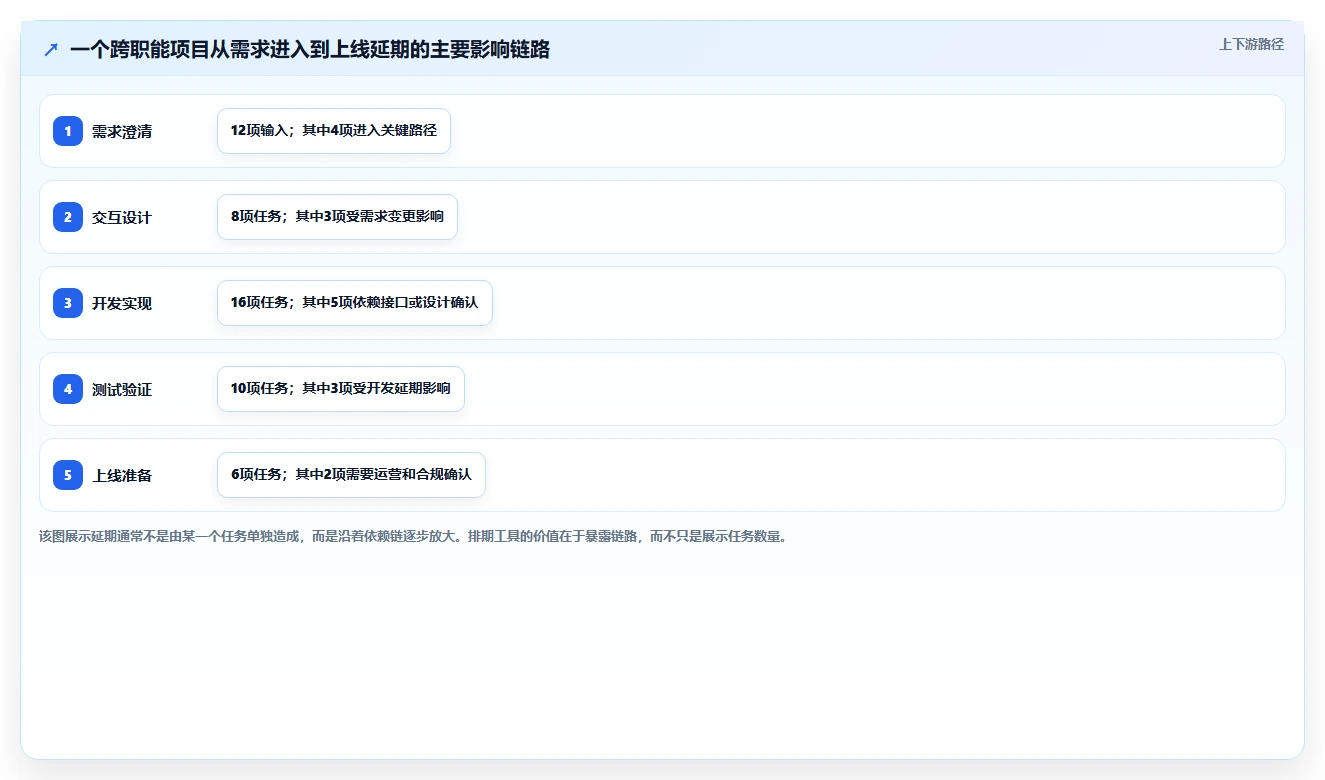Open the 8项任务;其中3项受需求变更影响 chip
The image size is (1325, 780).
coord(337,217)
